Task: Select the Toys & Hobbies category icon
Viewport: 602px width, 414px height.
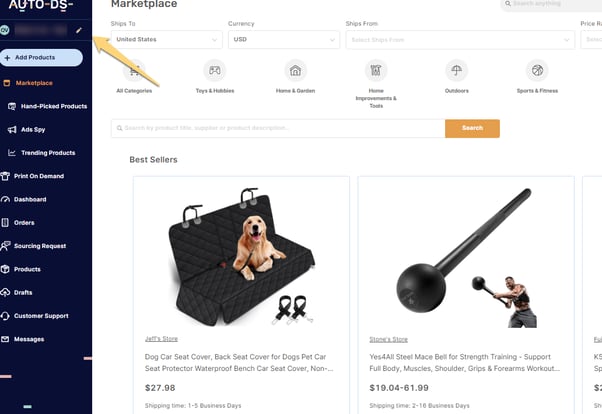Action: click(215, 71)
